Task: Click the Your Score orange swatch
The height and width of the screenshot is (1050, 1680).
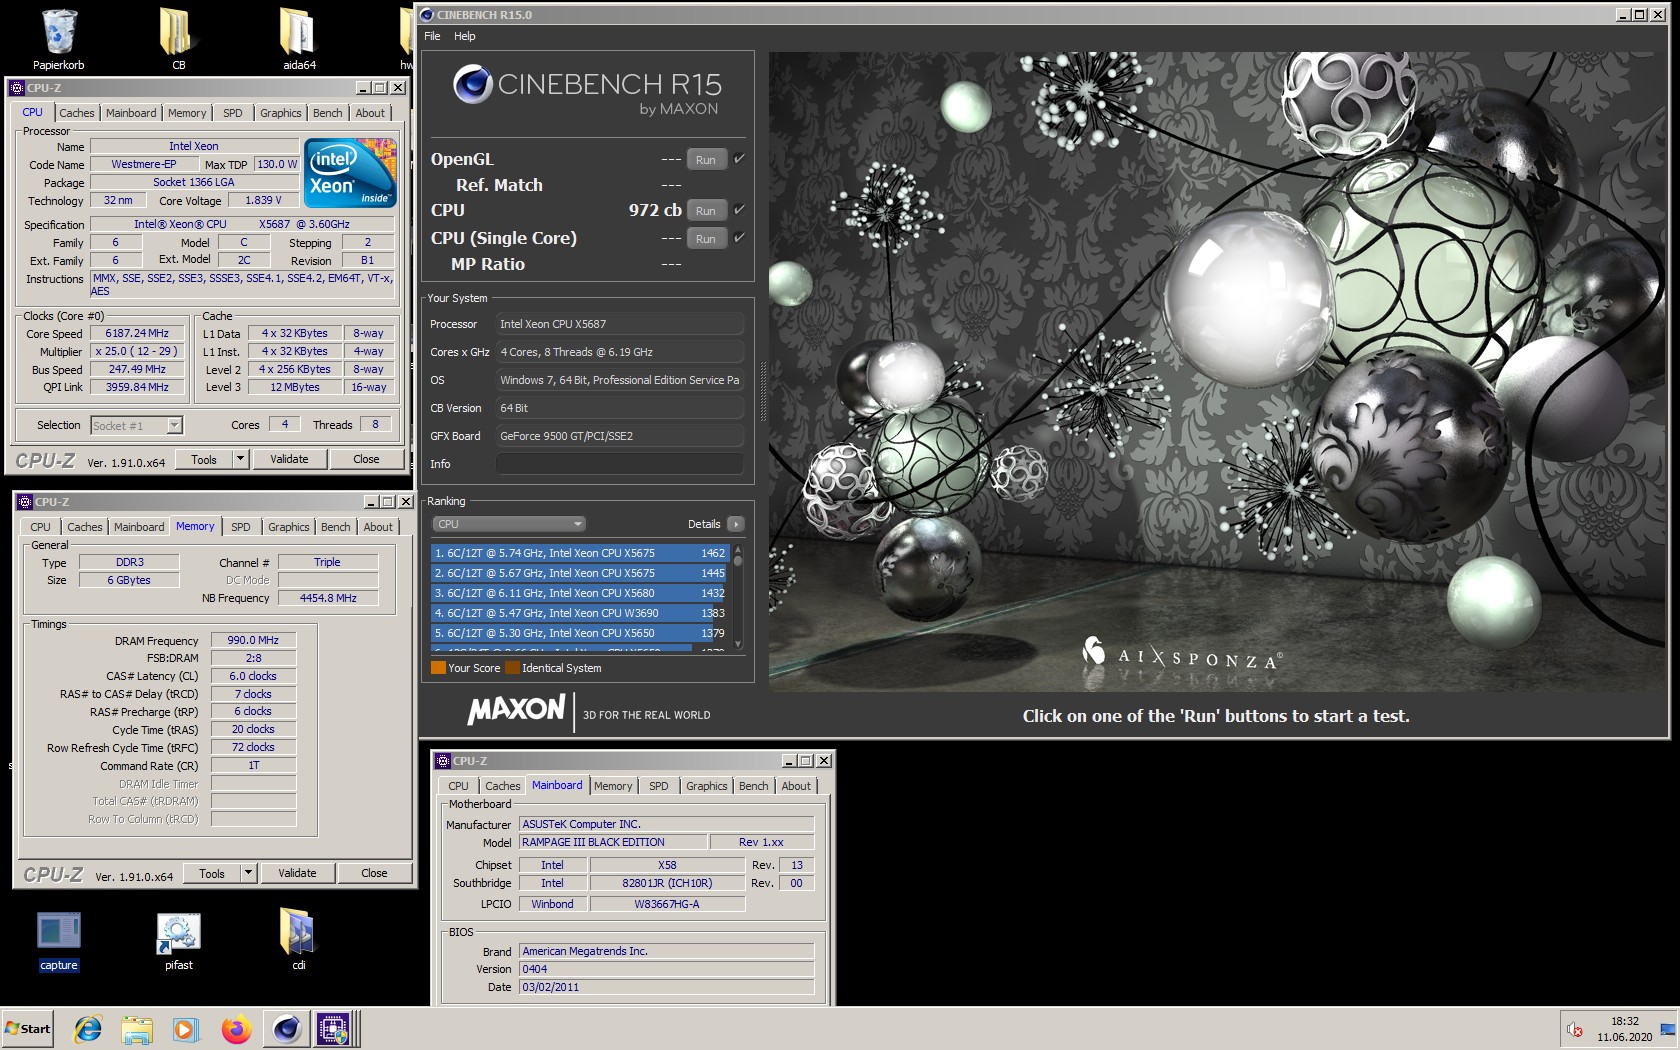Action: (x=438, y=668)
